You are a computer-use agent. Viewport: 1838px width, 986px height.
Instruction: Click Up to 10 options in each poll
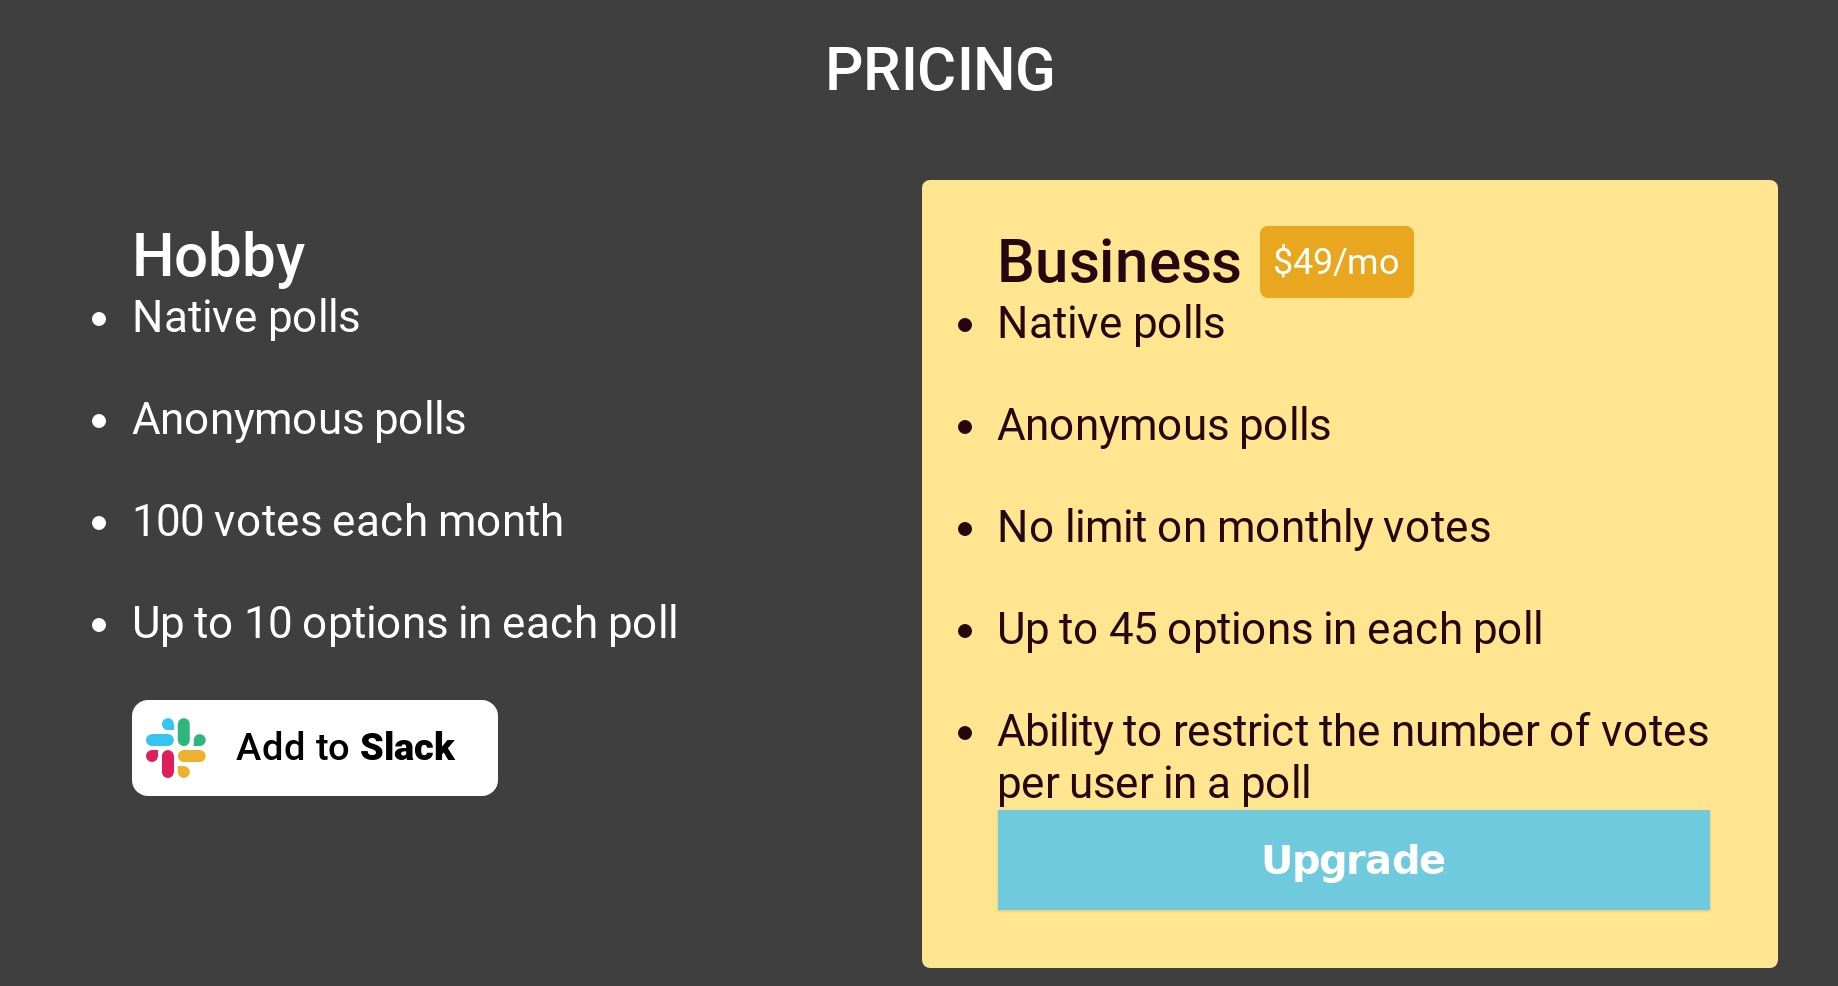[404, 623]
